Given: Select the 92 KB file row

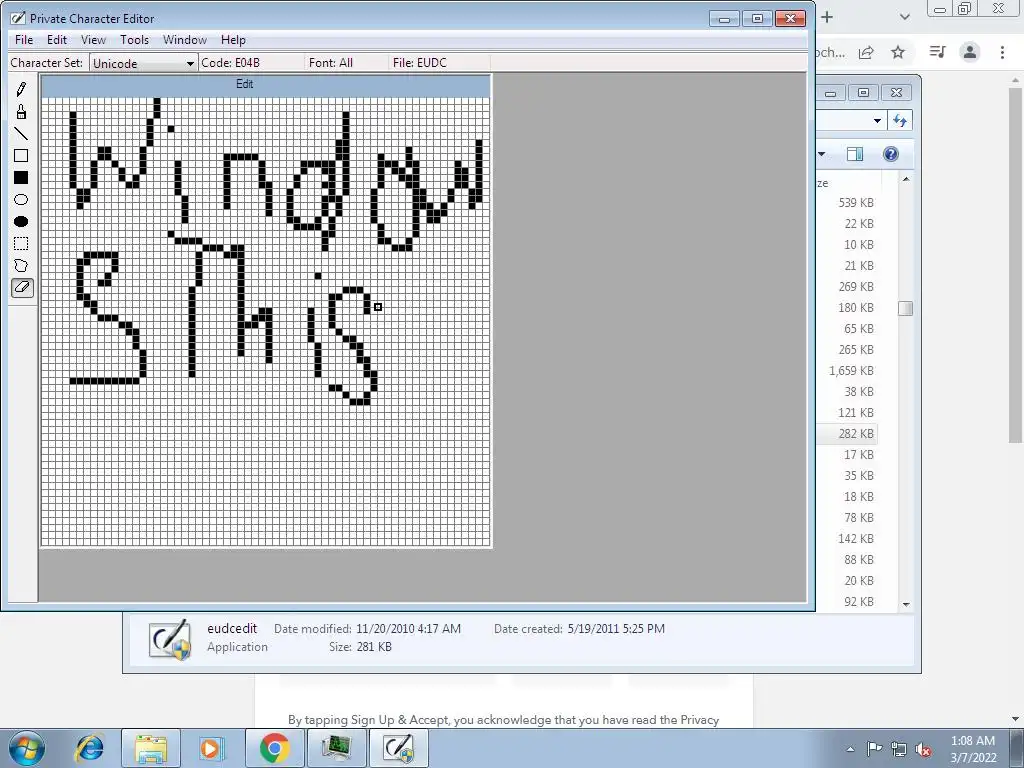Looking at the screenshot, I should [x=846, y=601].
